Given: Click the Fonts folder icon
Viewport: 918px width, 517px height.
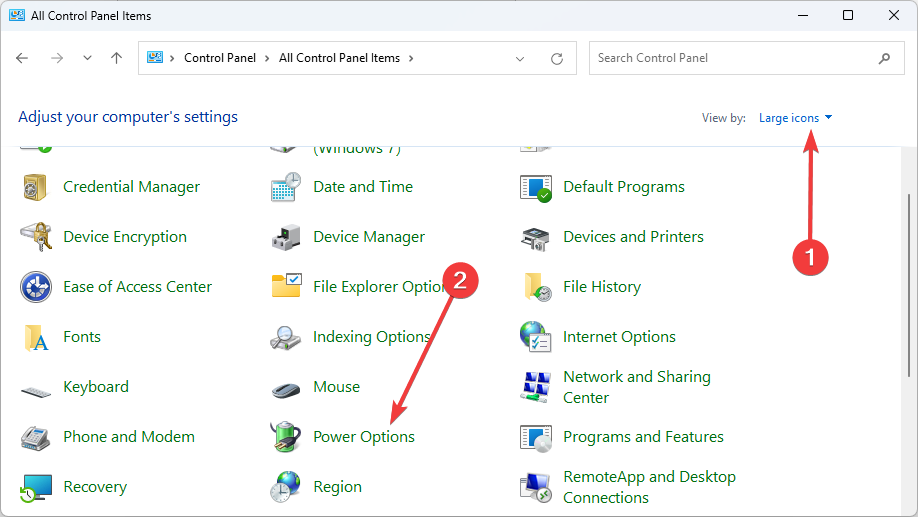Looking at the screenshot, I should pos(36,337).
